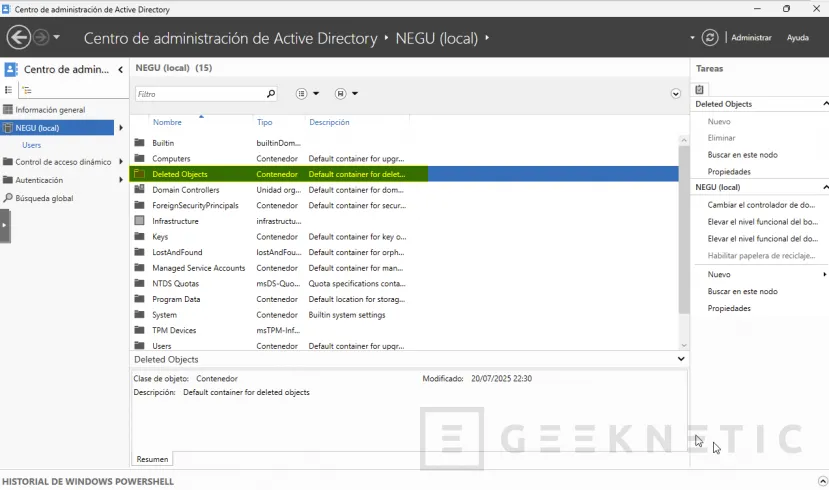Select the Users row in the list
The height and width of the screenshot is (490, 829).
point(404,346)
